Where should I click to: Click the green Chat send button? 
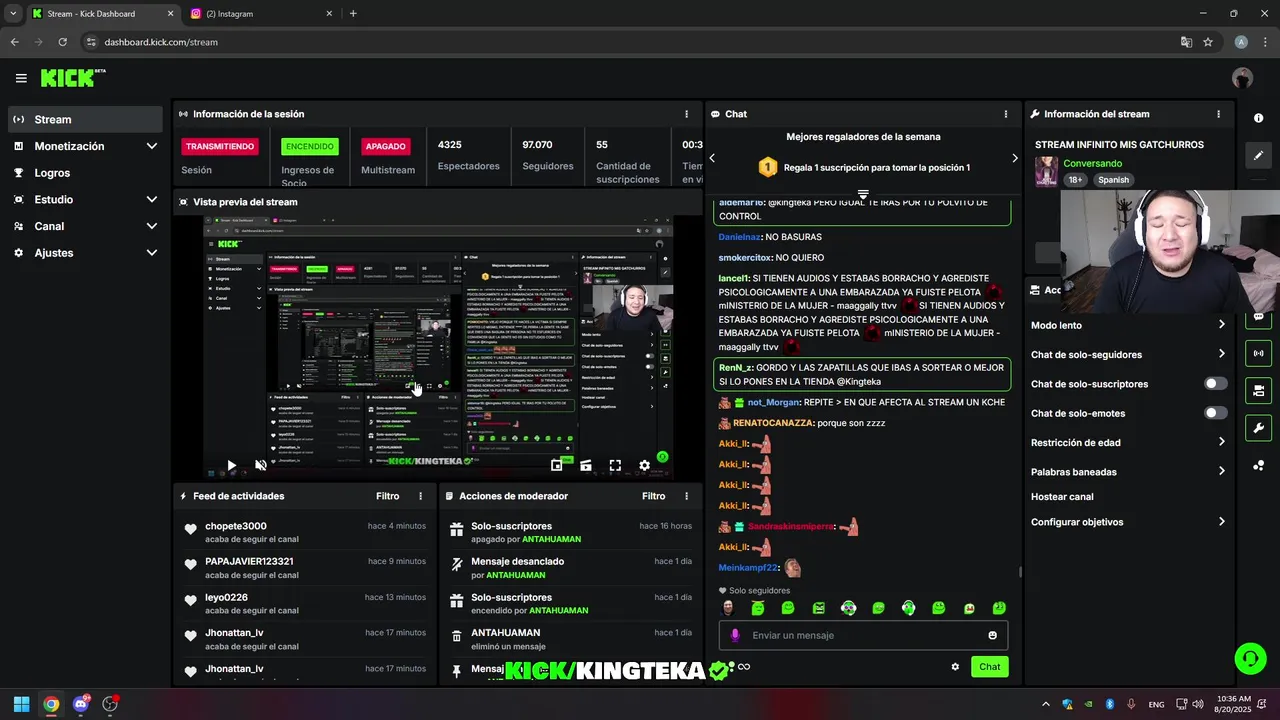point(989,667)
